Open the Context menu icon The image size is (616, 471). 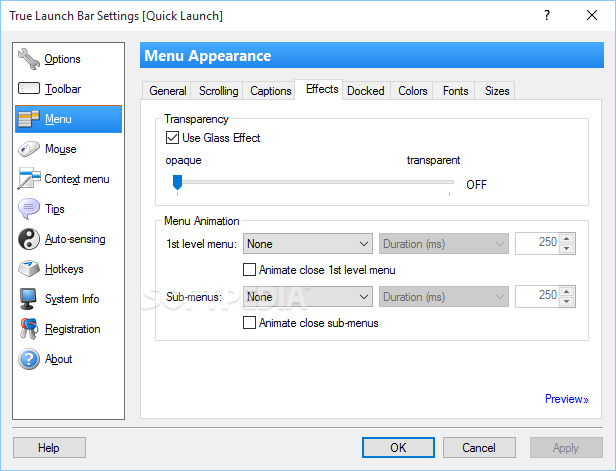point(28,179)
